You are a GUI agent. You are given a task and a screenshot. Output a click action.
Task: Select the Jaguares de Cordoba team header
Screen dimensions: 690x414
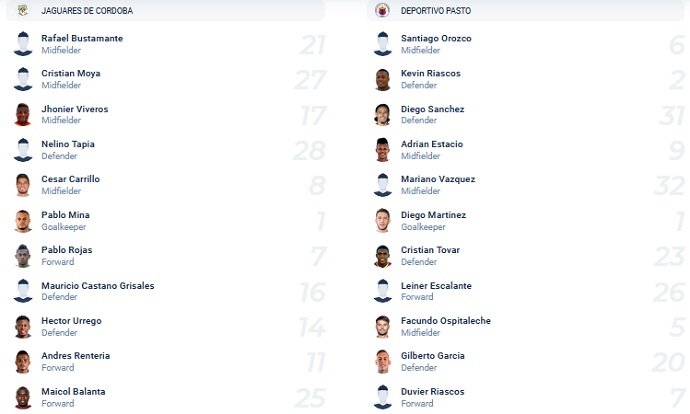pyautogui.click(x=166, y=10)
